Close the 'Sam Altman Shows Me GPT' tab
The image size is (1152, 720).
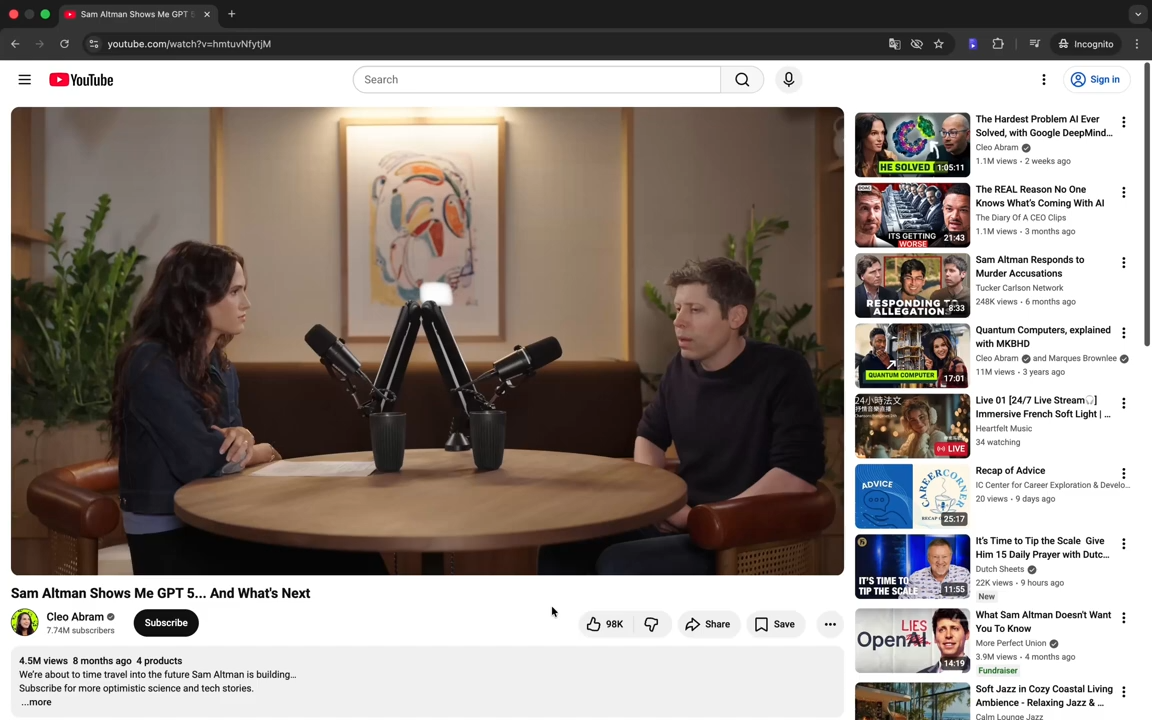tap(206, 14)
